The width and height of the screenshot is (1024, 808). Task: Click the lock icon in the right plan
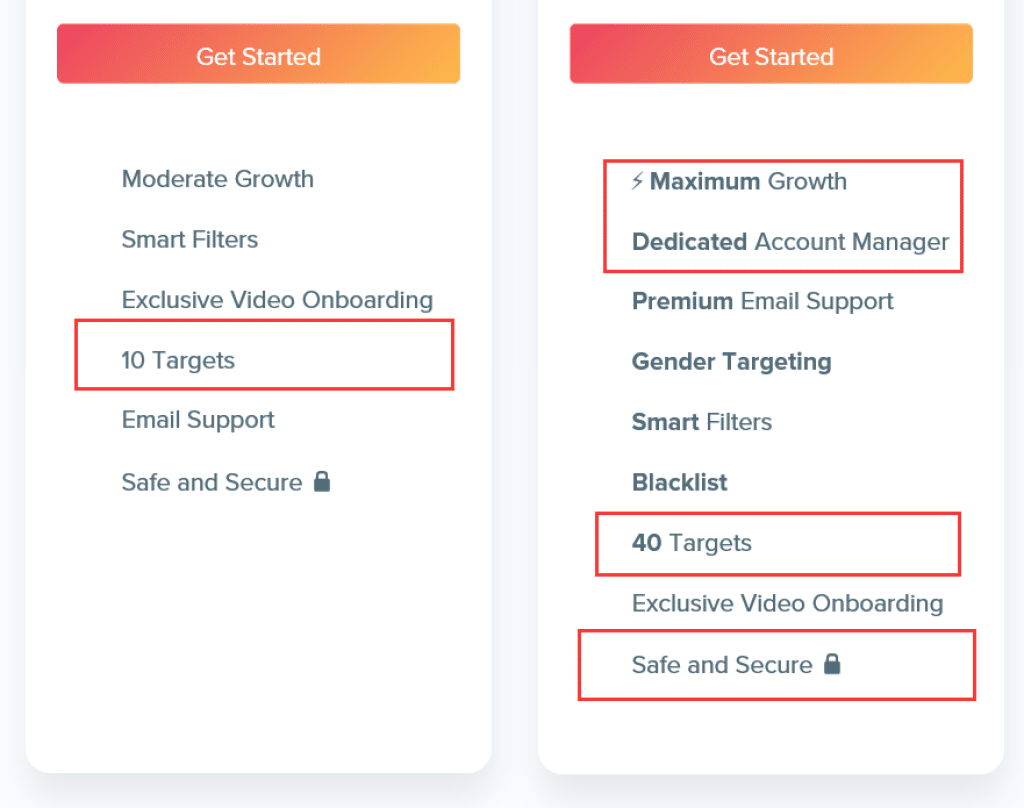832,664
